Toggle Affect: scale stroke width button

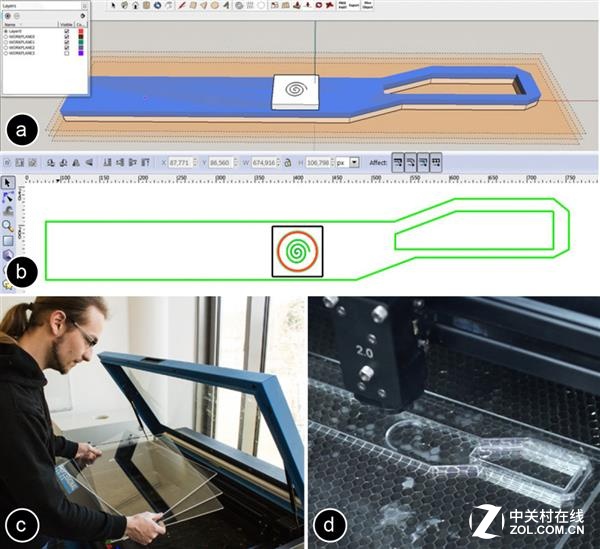[x=398, y=163]
